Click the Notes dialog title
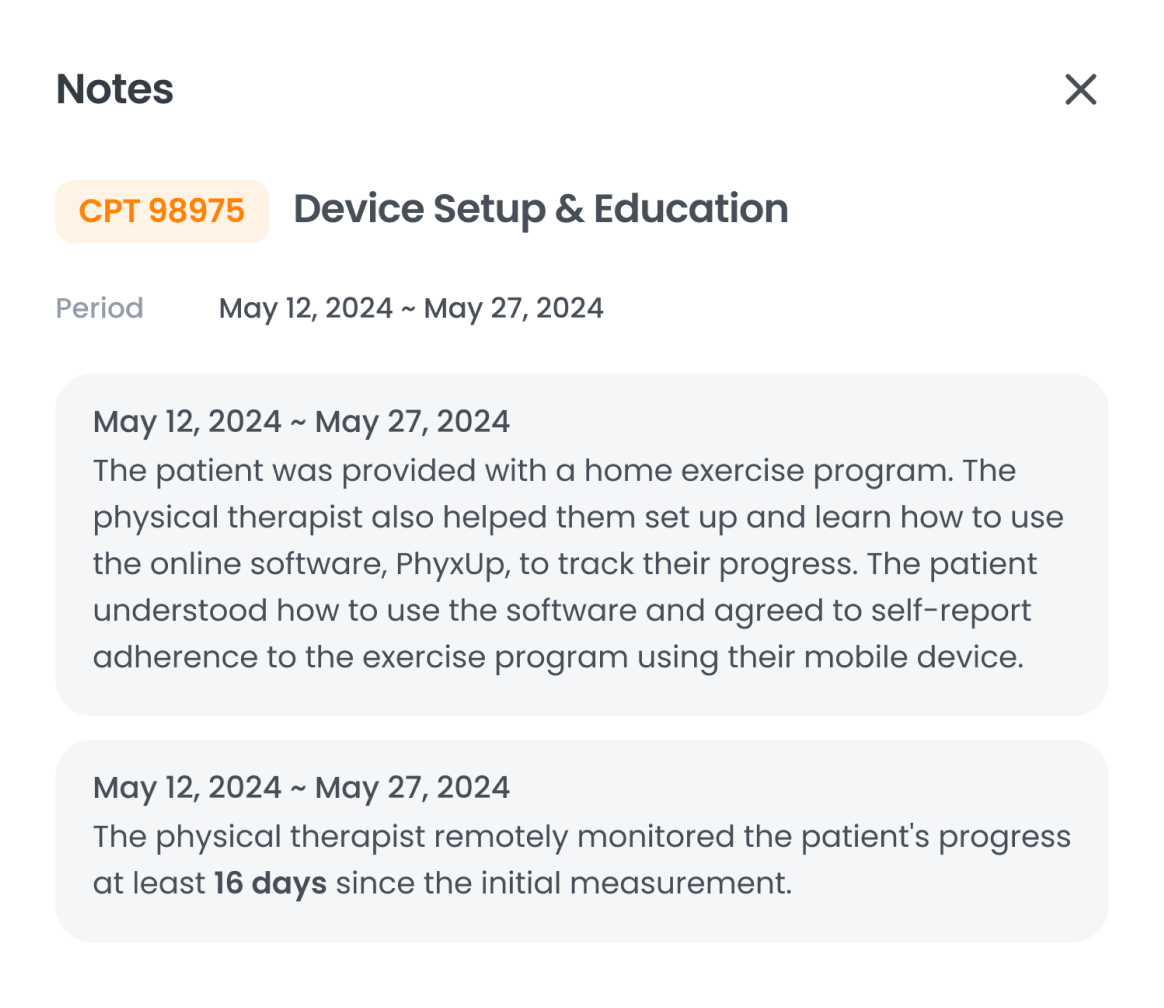This screenshot has height=1008, width=1164. 115,89
